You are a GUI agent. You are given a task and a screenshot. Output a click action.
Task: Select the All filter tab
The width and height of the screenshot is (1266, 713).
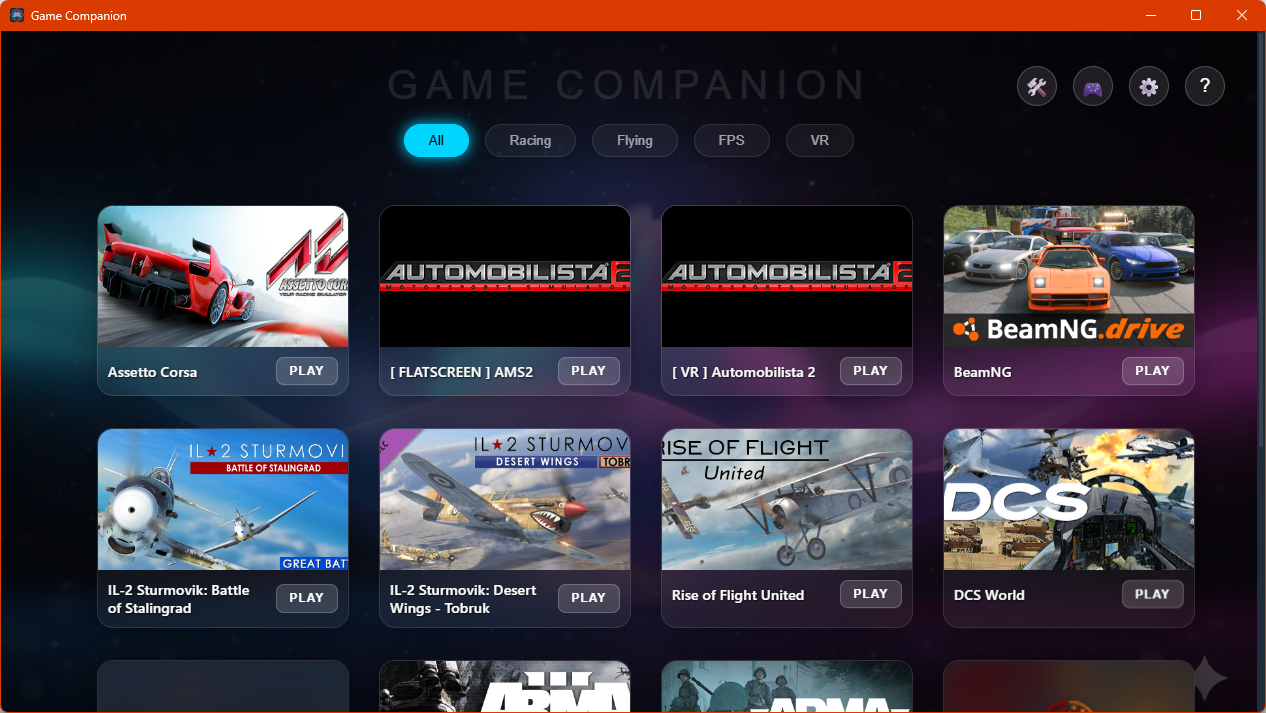(436, 141)
